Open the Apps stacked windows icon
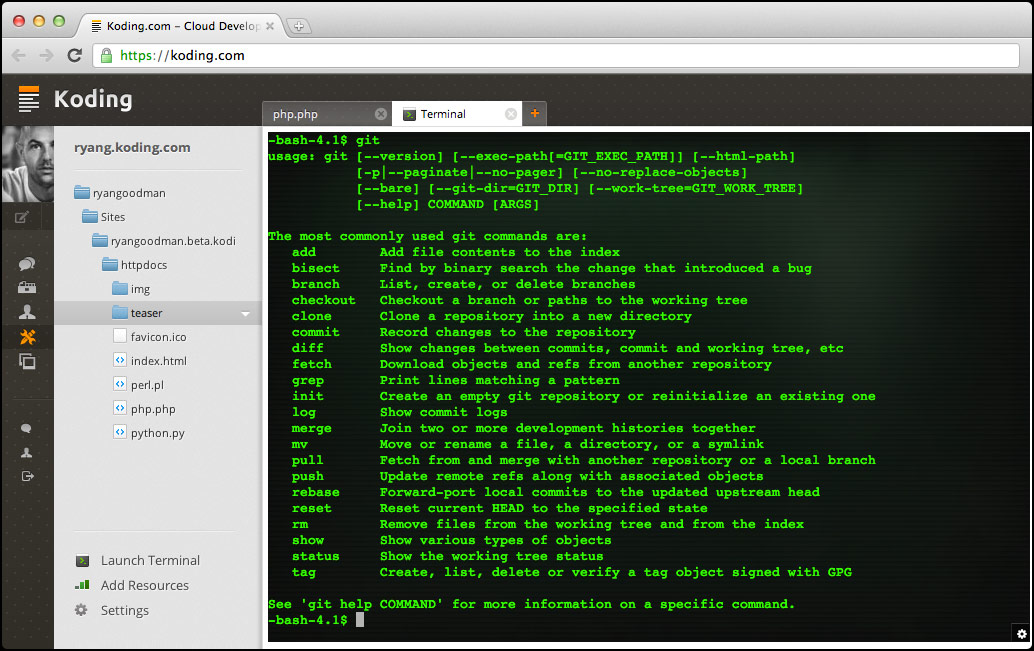Screen dimensions: 1034x651 27,361
